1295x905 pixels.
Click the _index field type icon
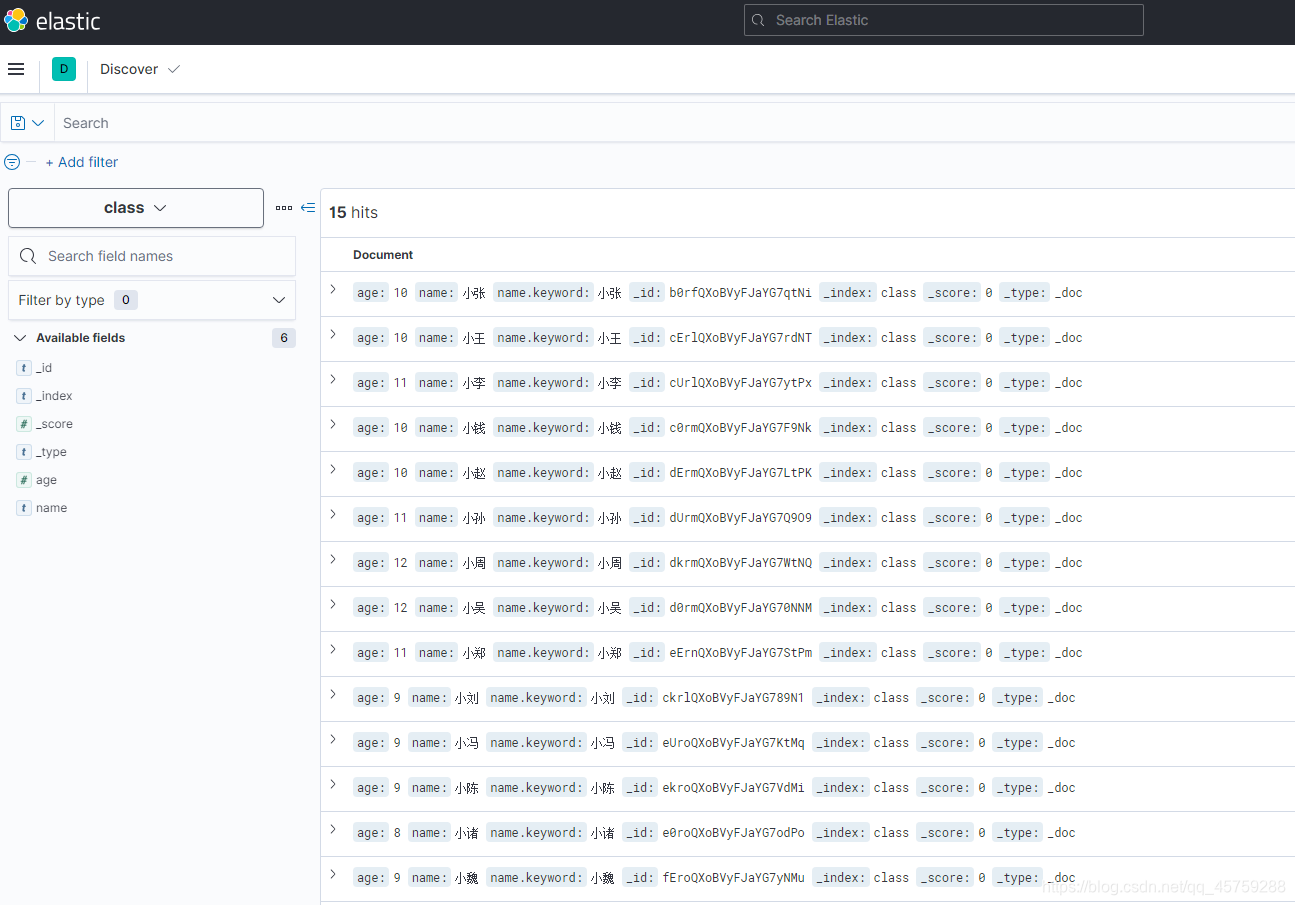24,396
